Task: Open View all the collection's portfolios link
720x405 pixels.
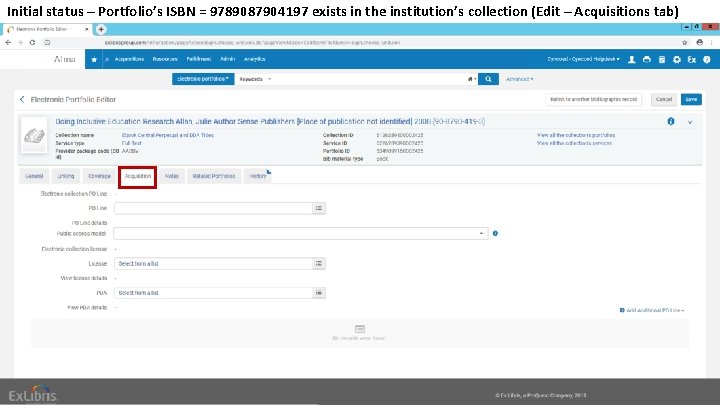Action: point(576,135)
